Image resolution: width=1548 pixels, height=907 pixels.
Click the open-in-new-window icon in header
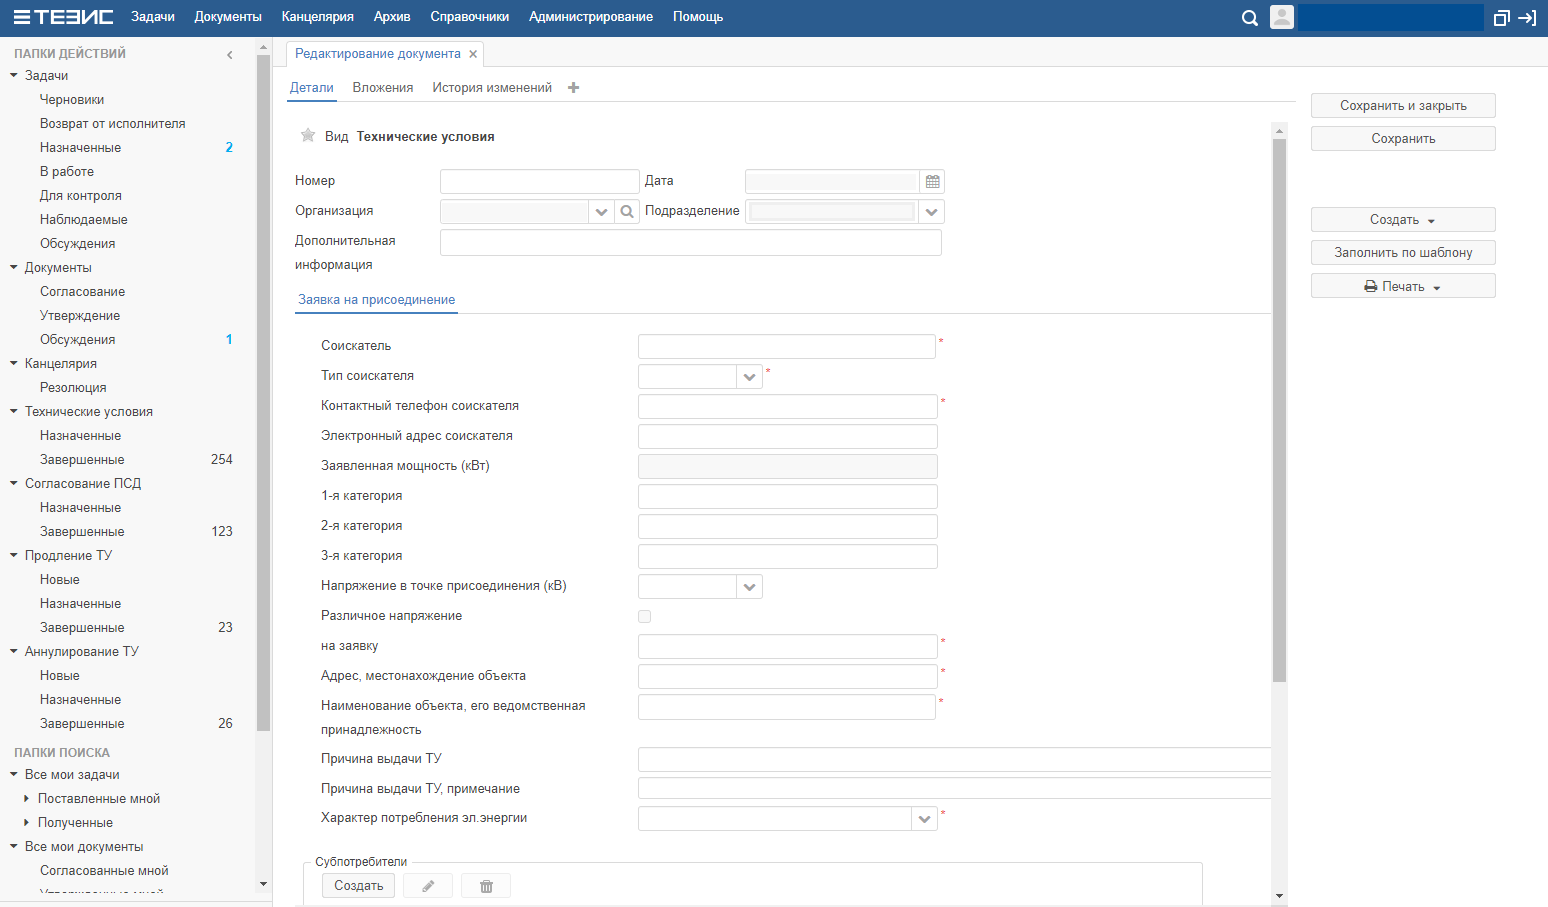click(1501, 18)
